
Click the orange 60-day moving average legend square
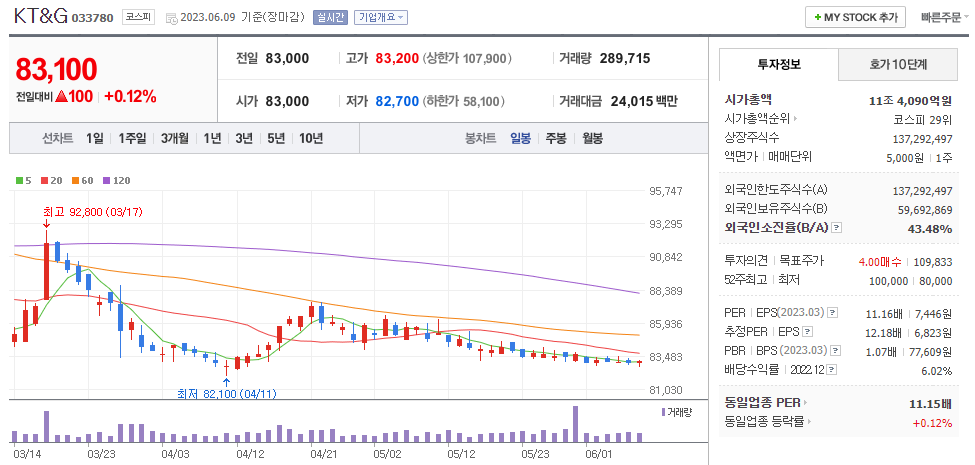74,181
